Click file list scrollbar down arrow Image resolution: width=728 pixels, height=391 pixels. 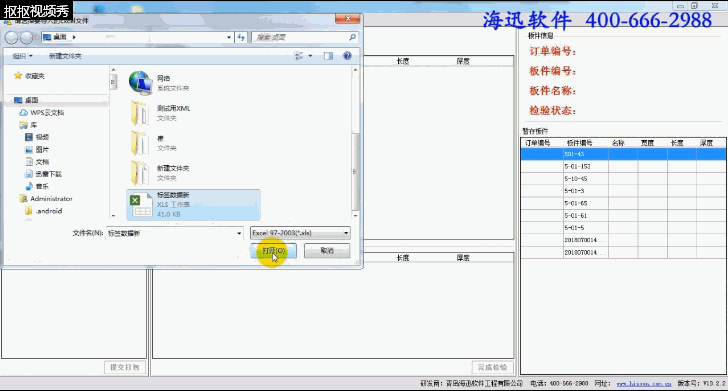(x=355, y=215)
